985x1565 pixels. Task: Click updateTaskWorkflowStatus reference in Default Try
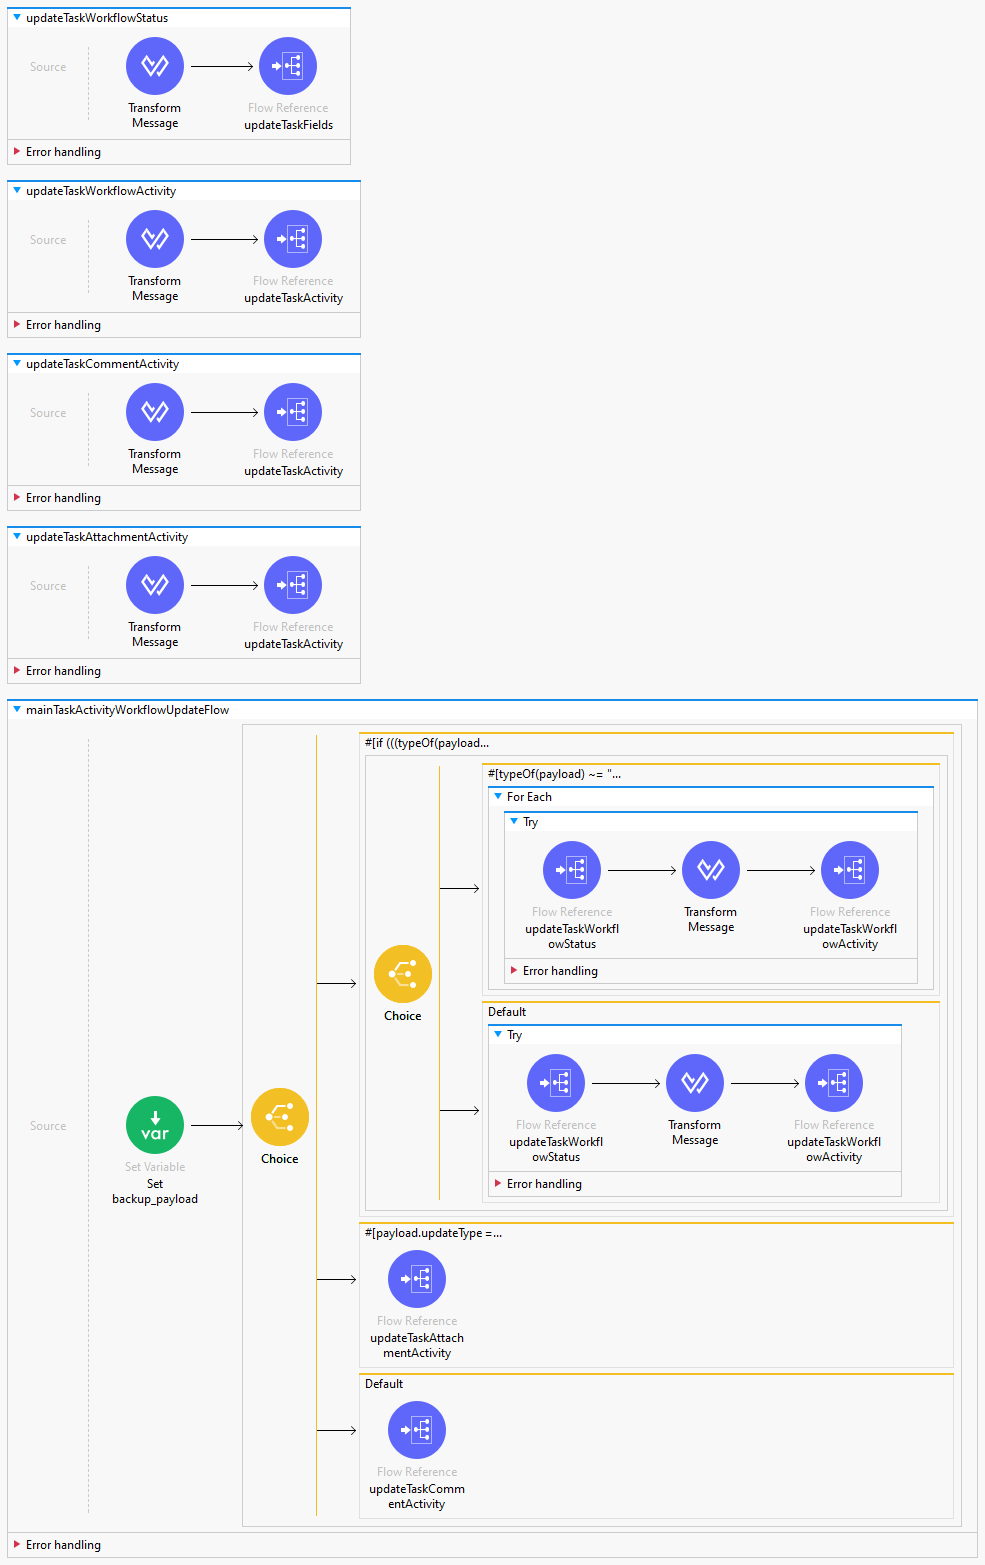point(555,1083)
